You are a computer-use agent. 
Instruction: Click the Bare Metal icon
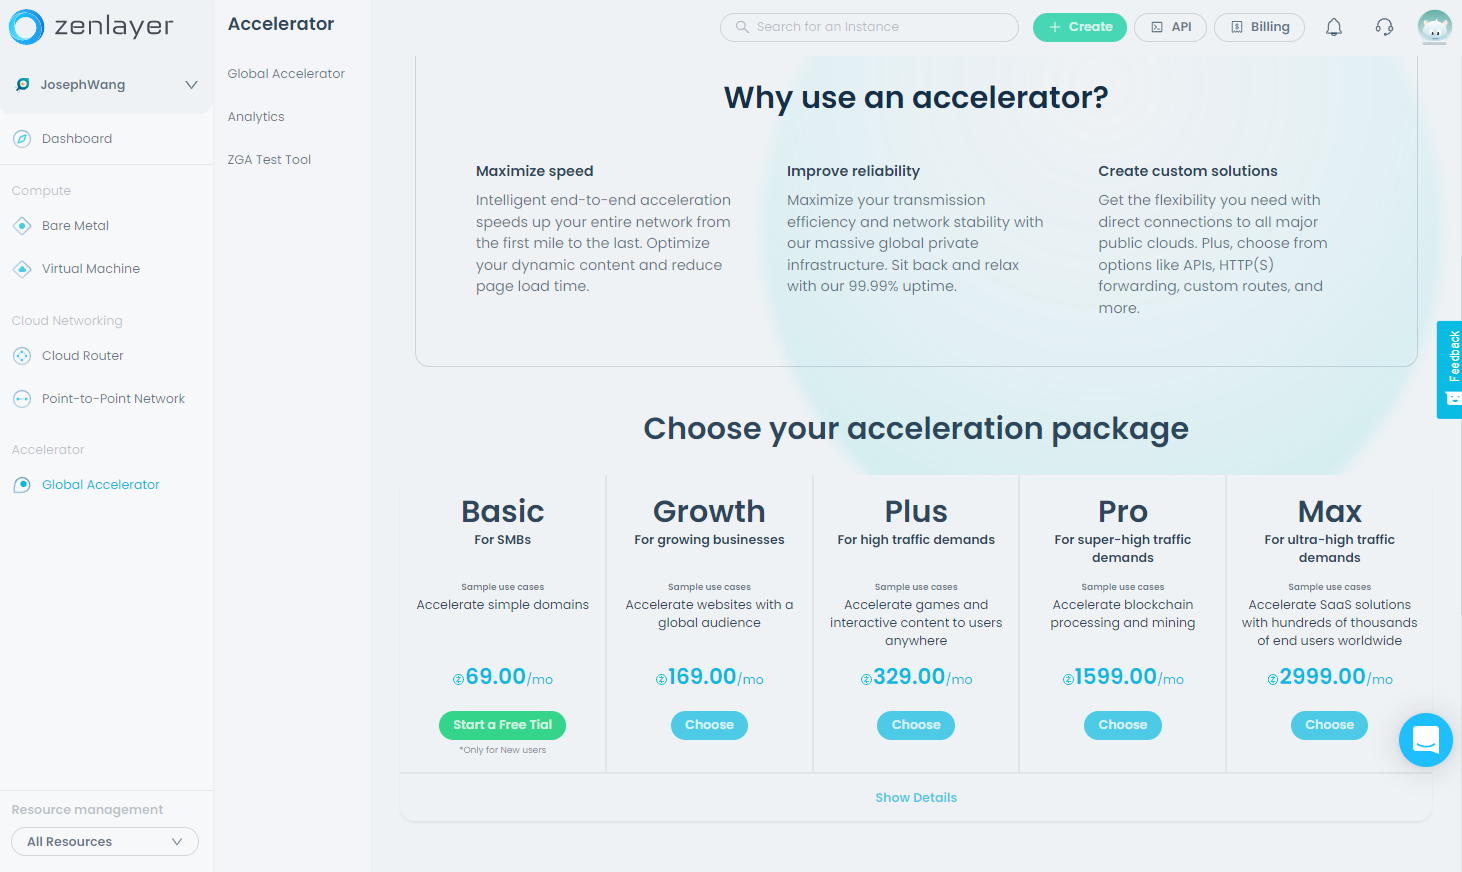click(22, 226)
